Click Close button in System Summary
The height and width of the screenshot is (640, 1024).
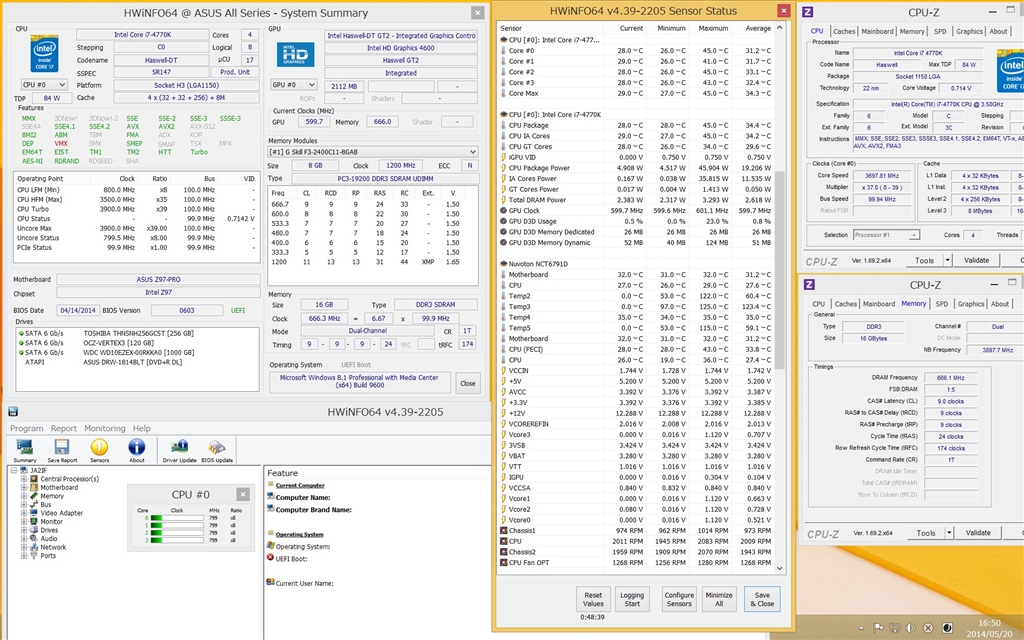[x=467, y=383]
